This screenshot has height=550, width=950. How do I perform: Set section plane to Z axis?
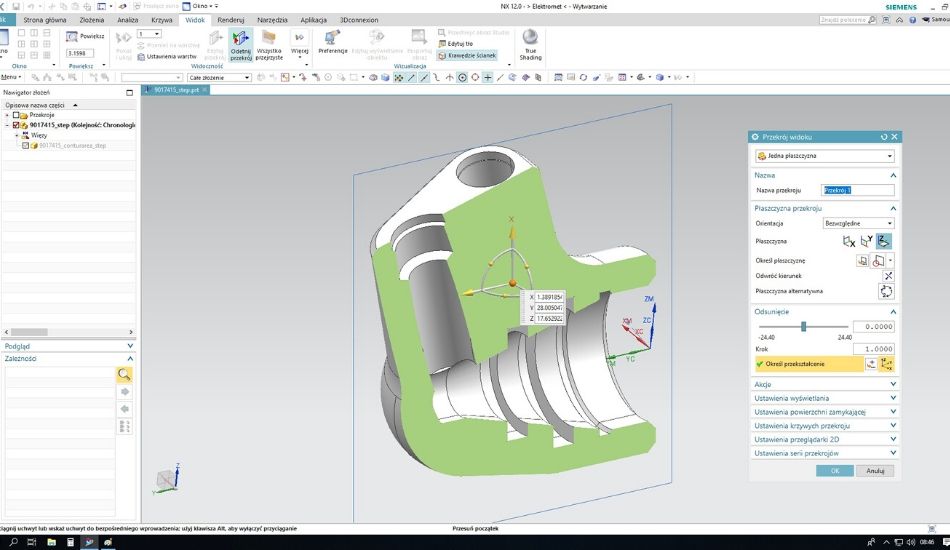pyautogui.click(x=884, y=241)
